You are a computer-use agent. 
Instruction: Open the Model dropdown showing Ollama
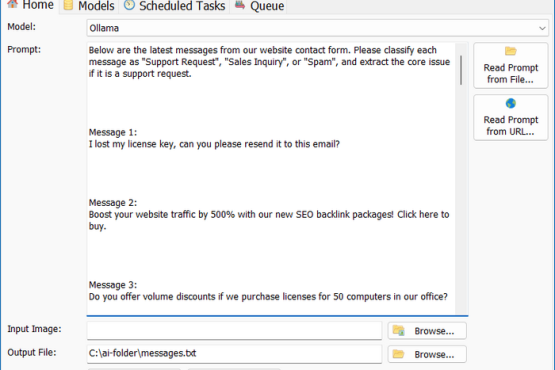point(317,28)
